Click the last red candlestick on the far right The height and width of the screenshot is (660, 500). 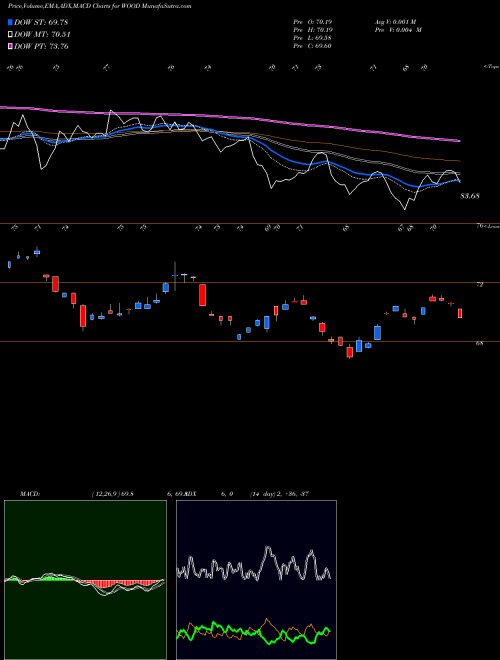pos(460,313)
